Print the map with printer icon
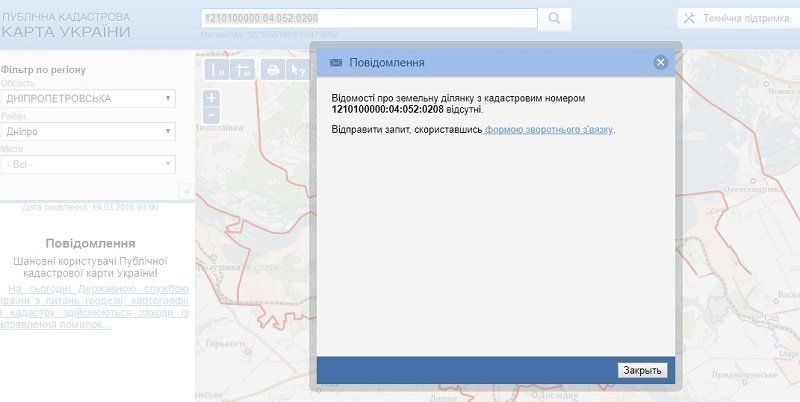Viewport: 800px width, 402px height. (273, 69)
